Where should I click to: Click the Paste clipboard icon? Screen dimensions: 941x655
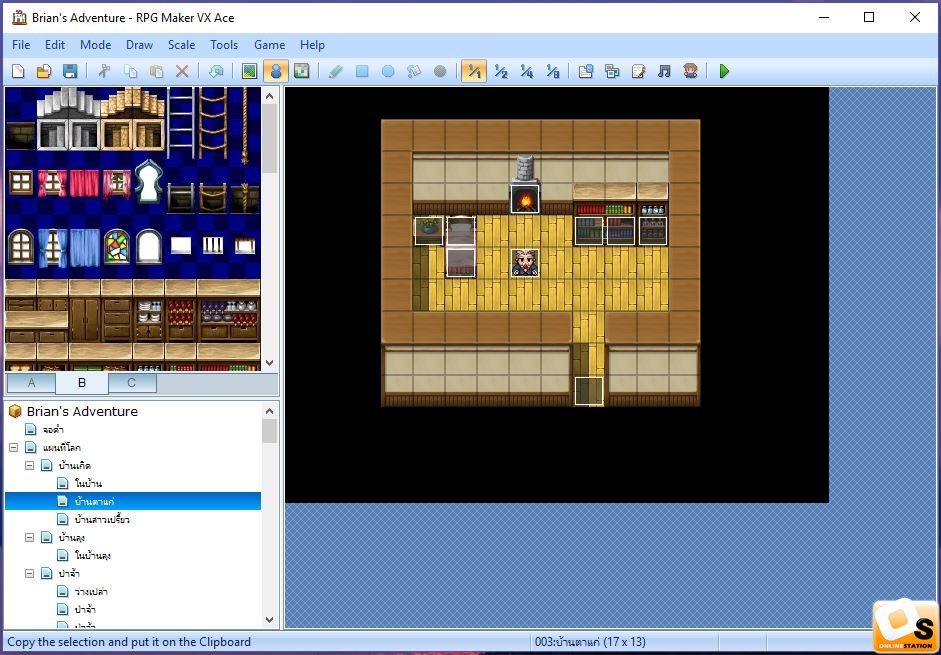[156, 71]
